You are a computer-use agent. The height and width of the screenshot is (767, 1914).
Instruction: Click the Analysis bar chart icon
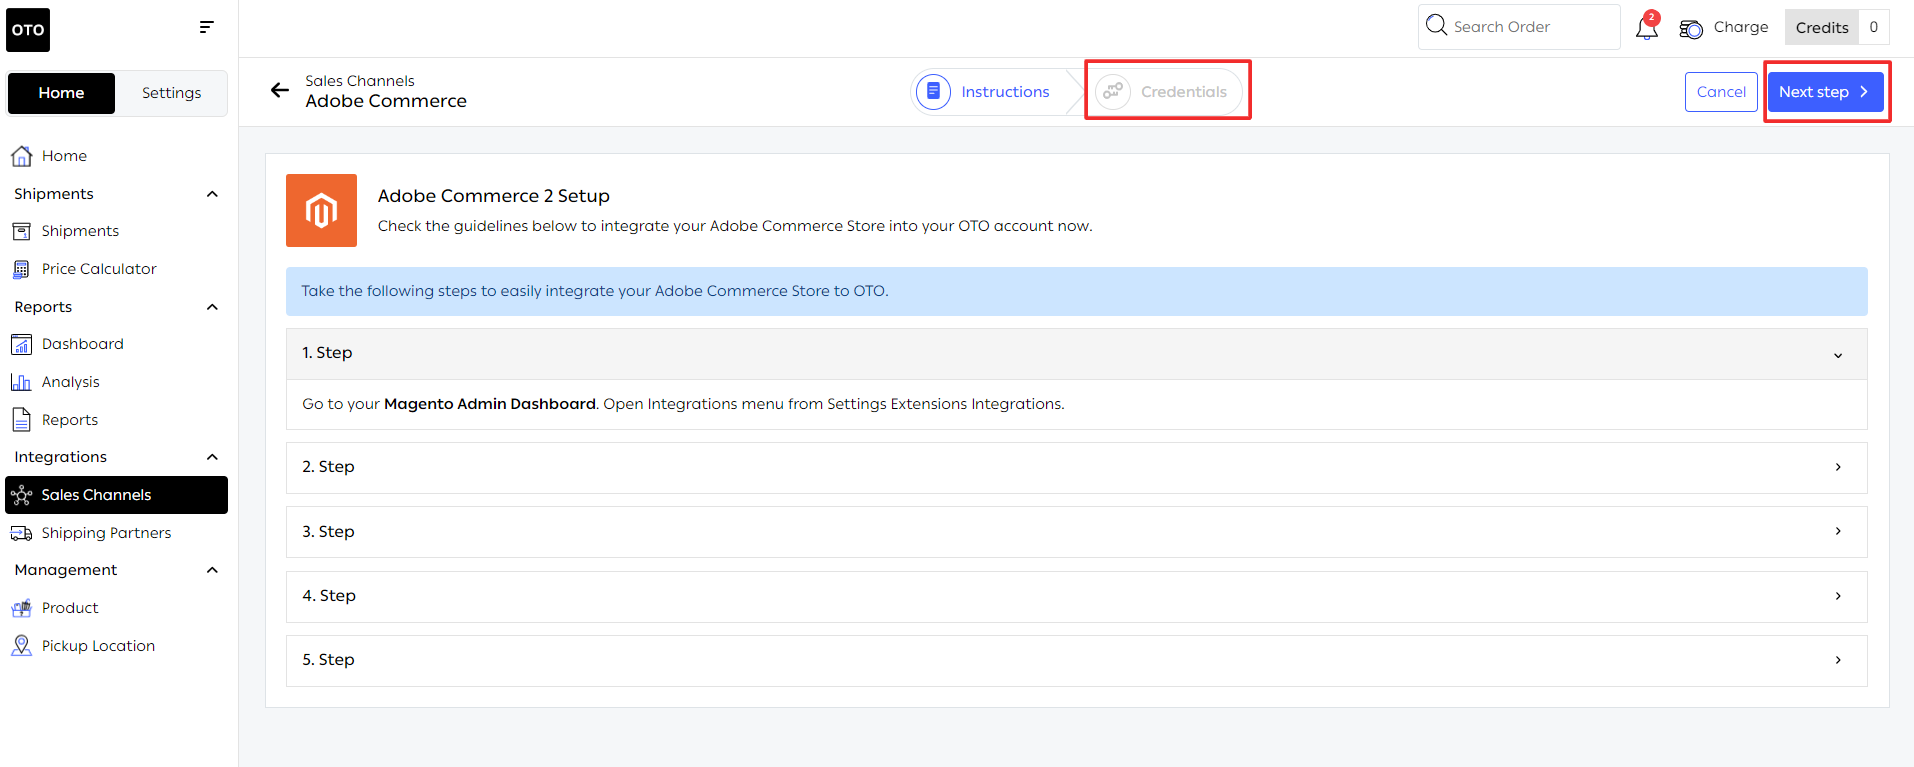point(21,382)
